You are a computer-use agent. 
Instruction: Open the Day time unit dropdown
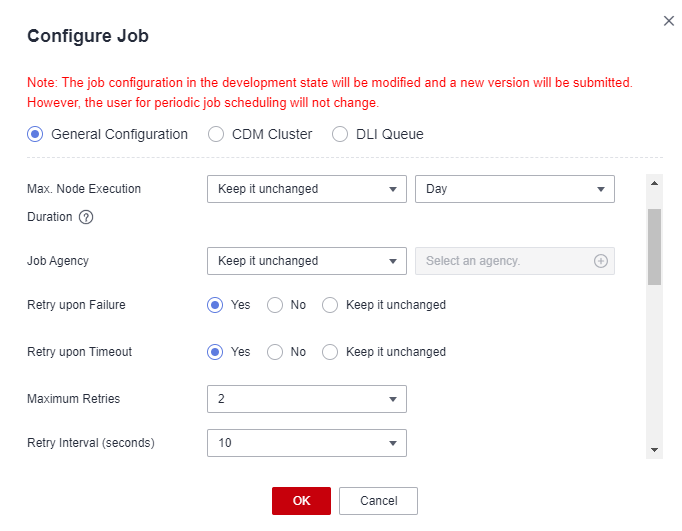pos(515,189)
